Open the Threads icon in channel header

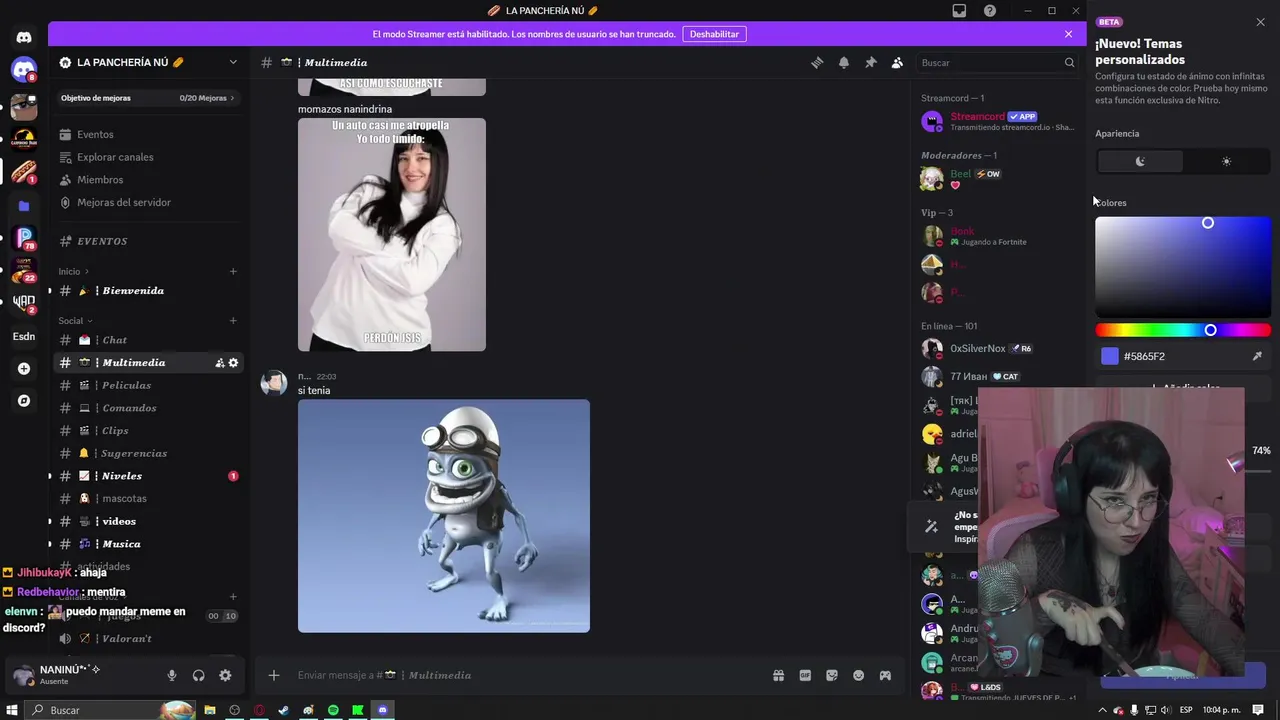(x=817, y=62)
